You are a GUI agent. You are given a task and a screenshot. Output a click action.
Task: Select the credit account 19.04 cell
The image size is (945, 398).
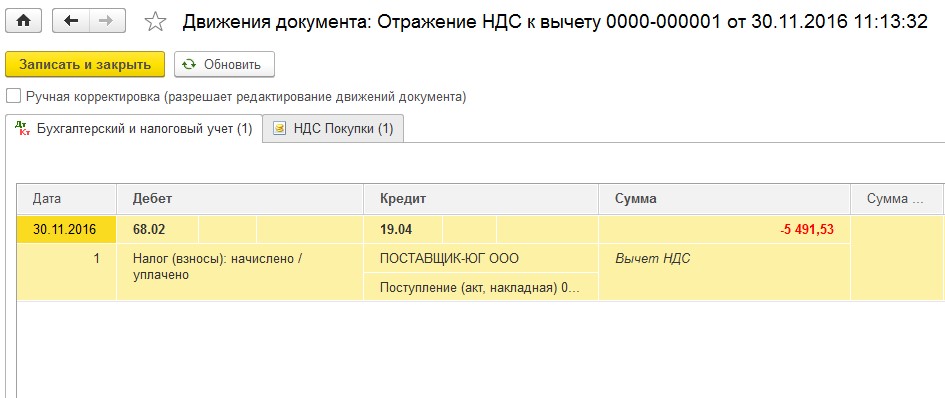(x=403, y=230)
